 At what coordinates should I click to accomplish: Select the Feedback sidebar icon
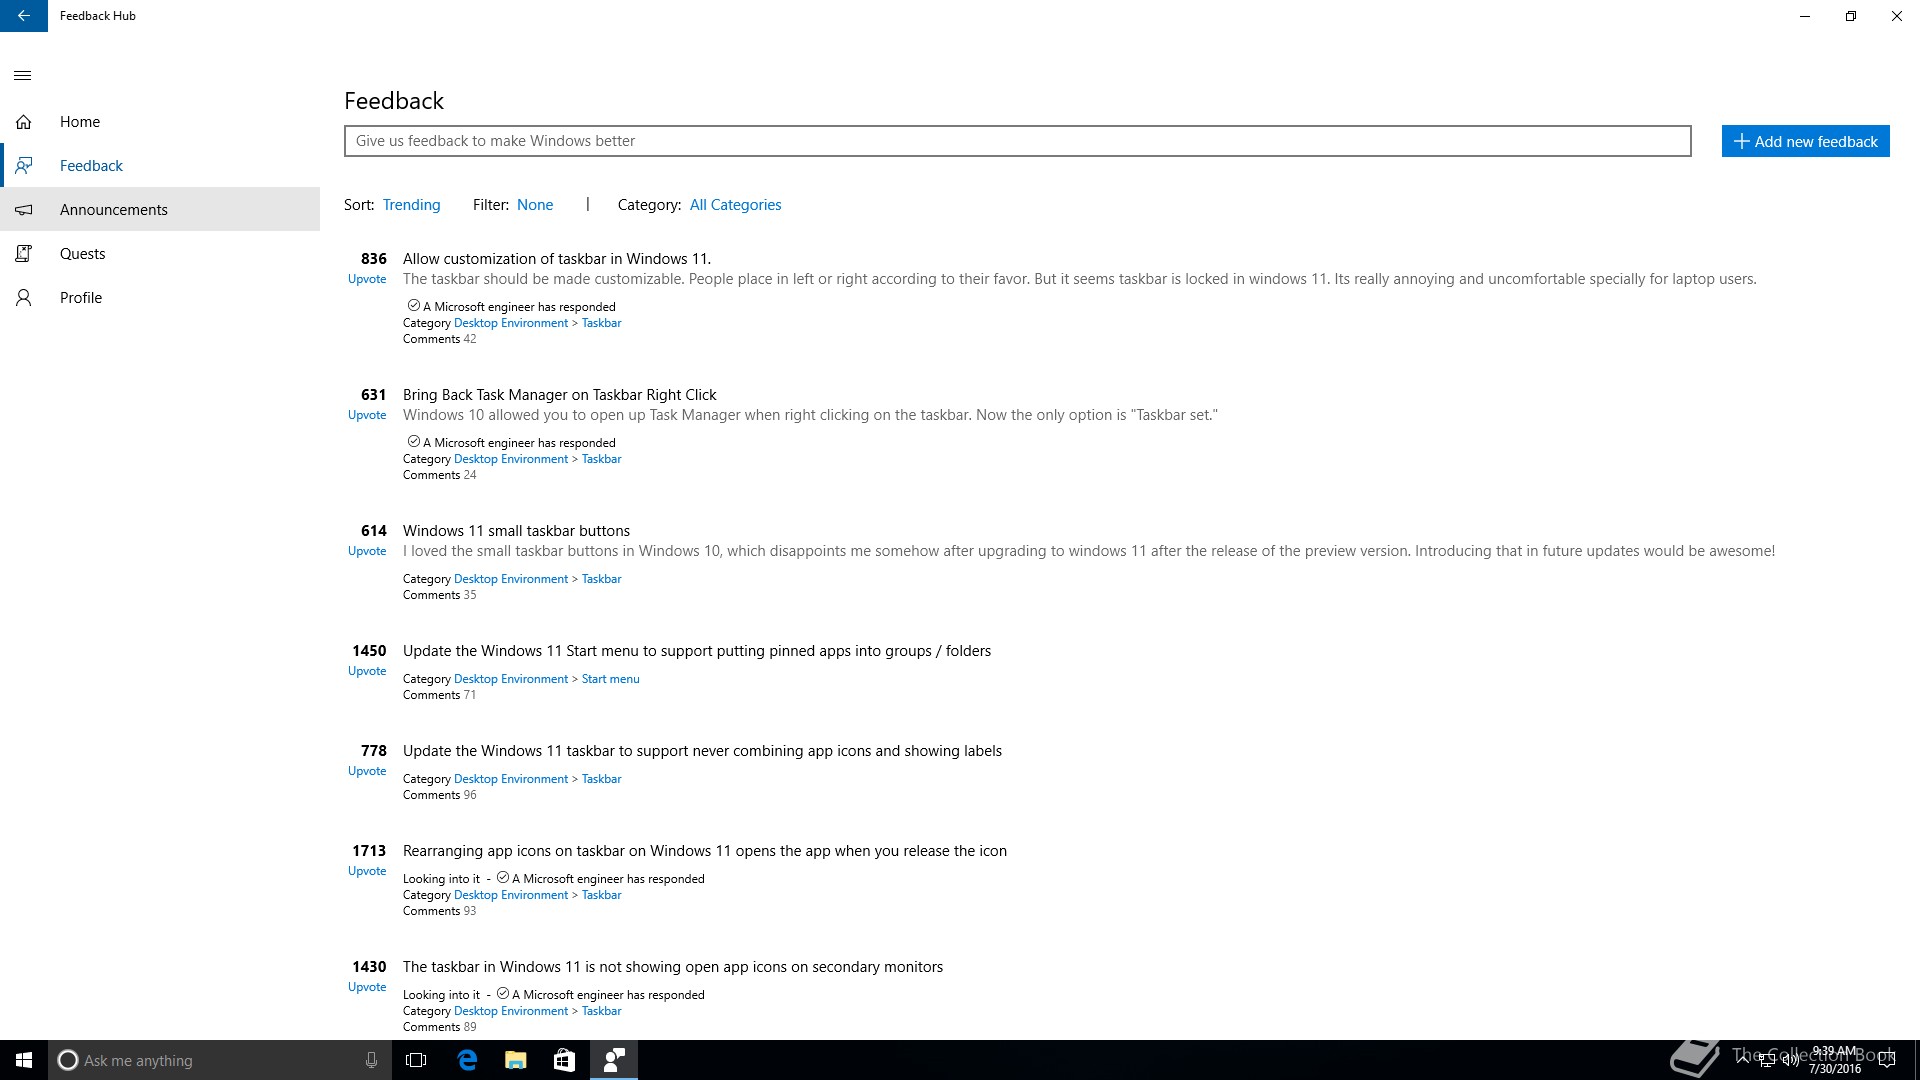tap(24, 166)
